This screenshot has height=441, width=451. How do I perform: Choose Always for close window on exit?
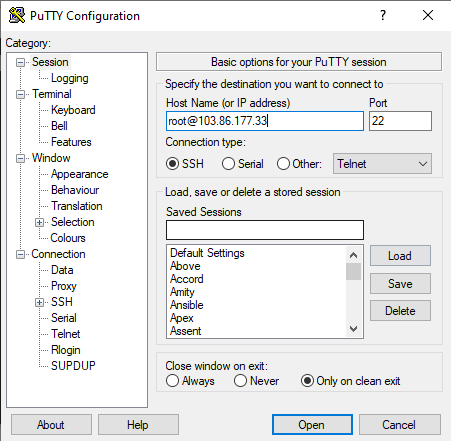pos(172,381)
